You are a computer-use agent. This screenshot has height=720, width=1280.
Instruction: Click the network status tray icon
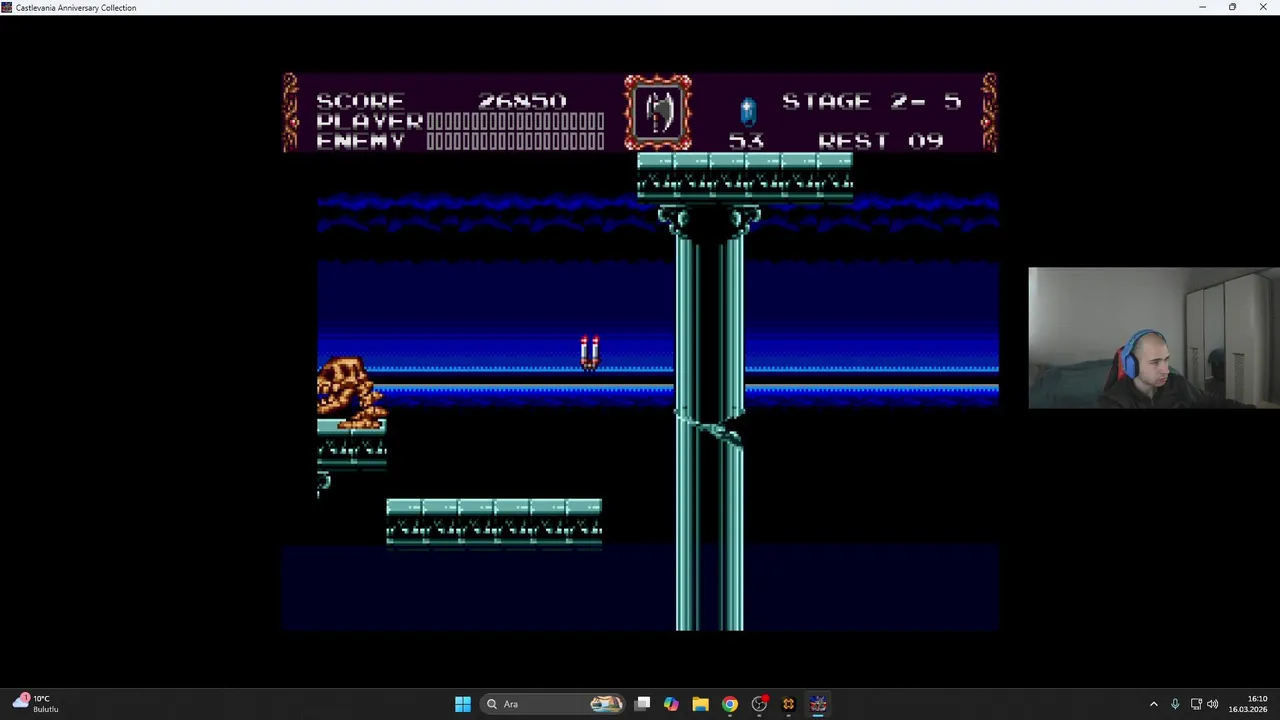pyautogui.click(x=1196, y=704)
